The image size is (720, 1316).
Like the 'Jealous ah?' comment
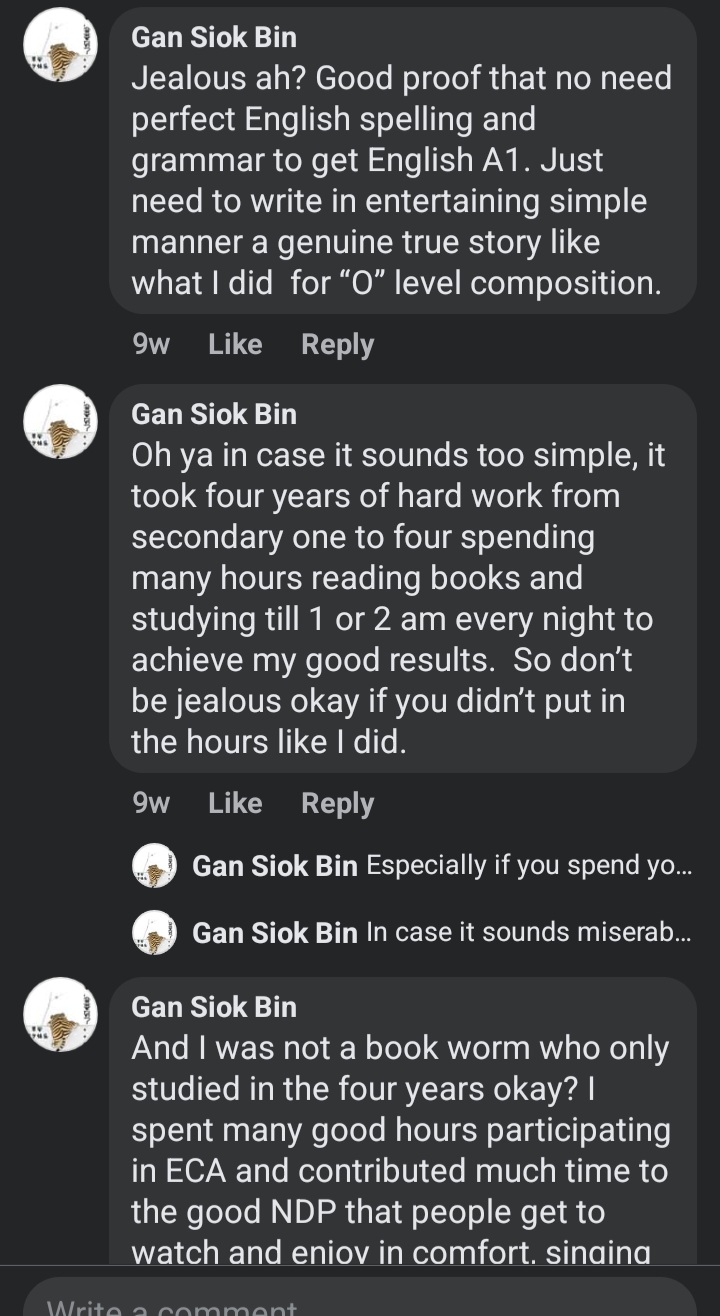click(235, 345)
